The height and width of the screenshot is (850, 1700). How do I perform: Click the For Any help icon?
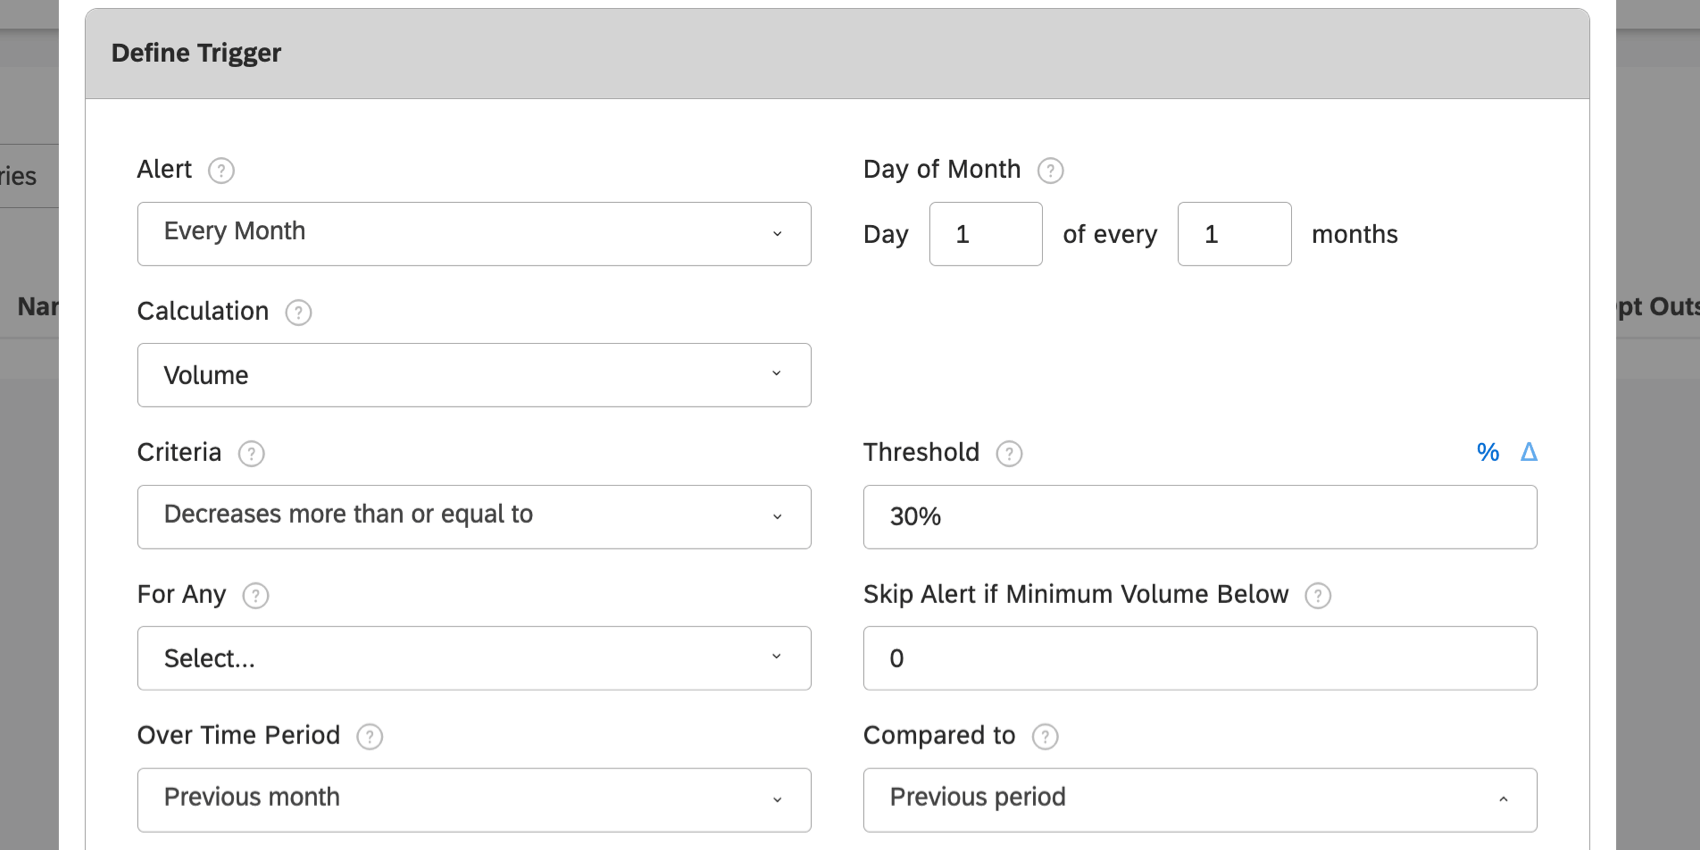[x=256, y=596]
